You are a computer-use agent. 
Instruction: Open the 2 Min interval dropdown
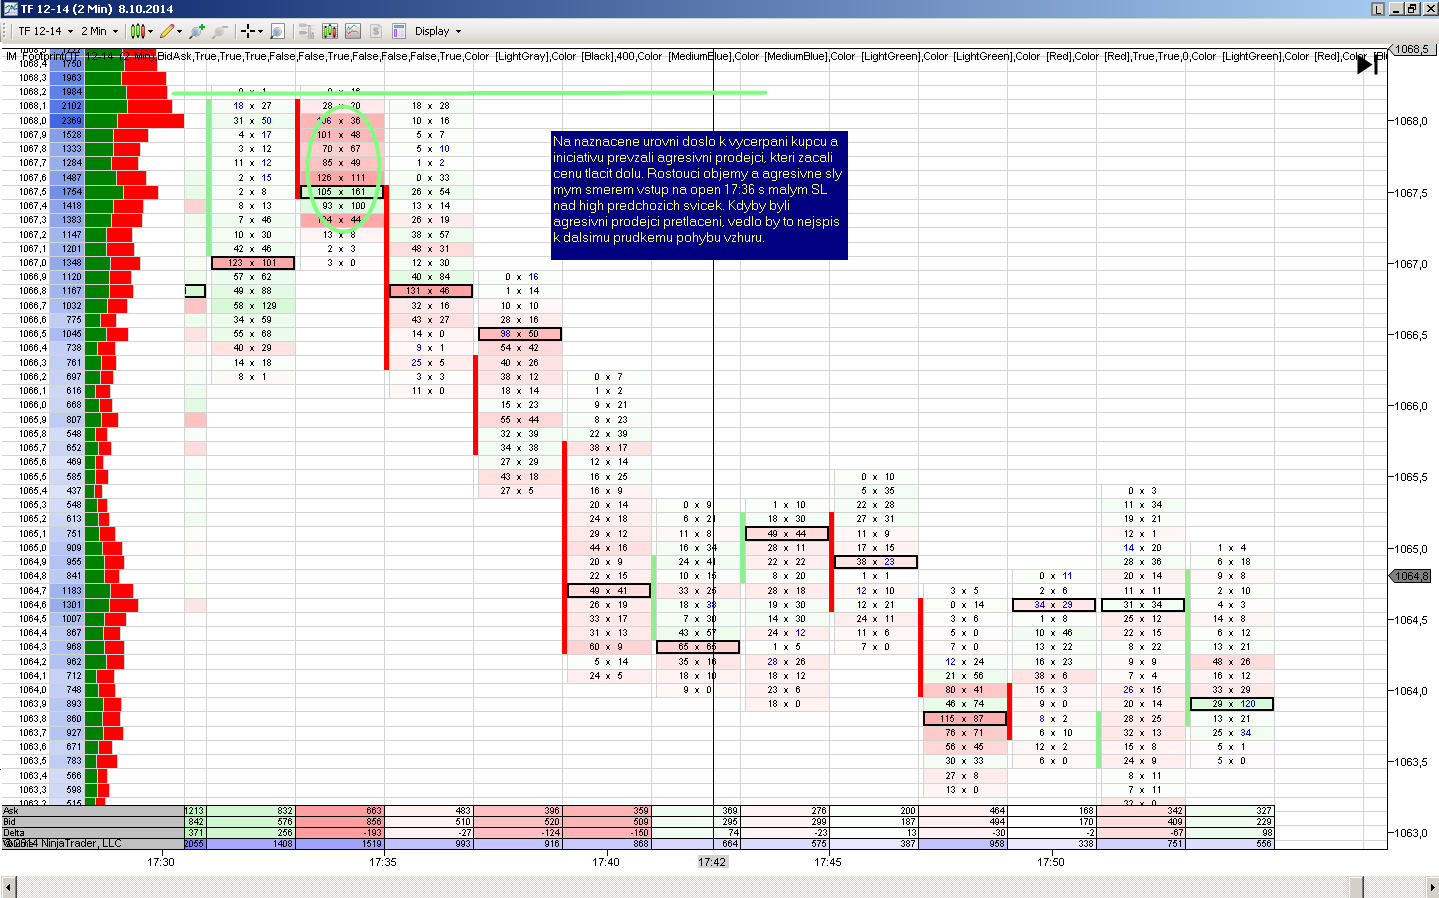[x=99, y=31]
